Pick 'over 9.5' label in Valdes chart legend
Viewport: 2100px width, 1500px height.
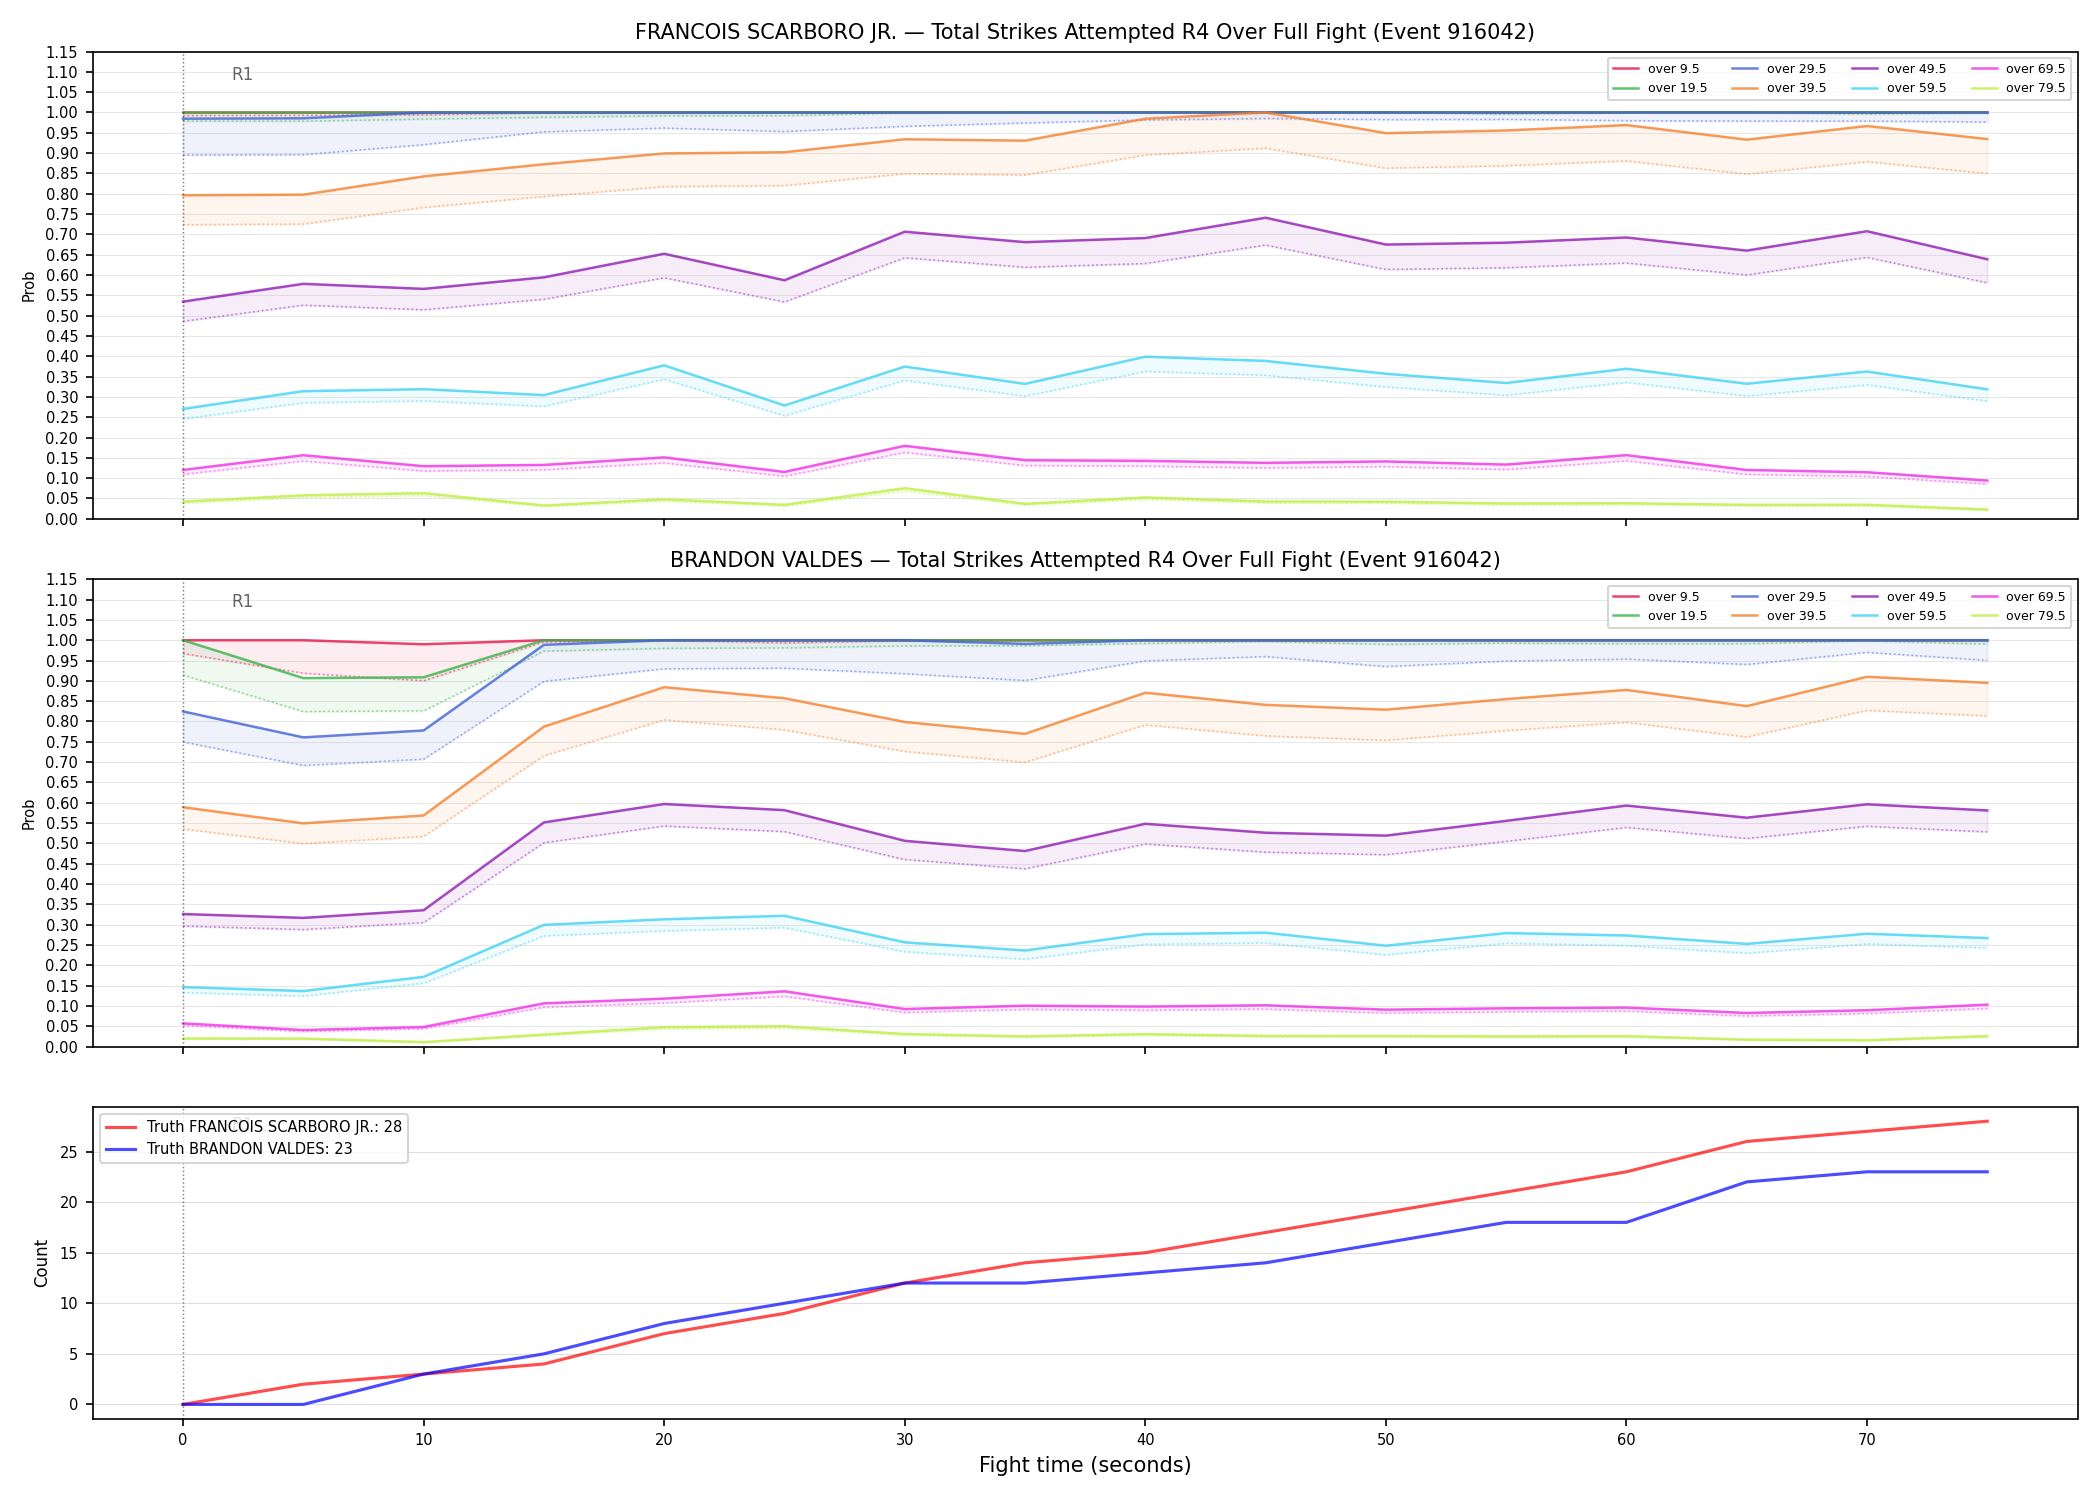click(x=1673, y=597)
